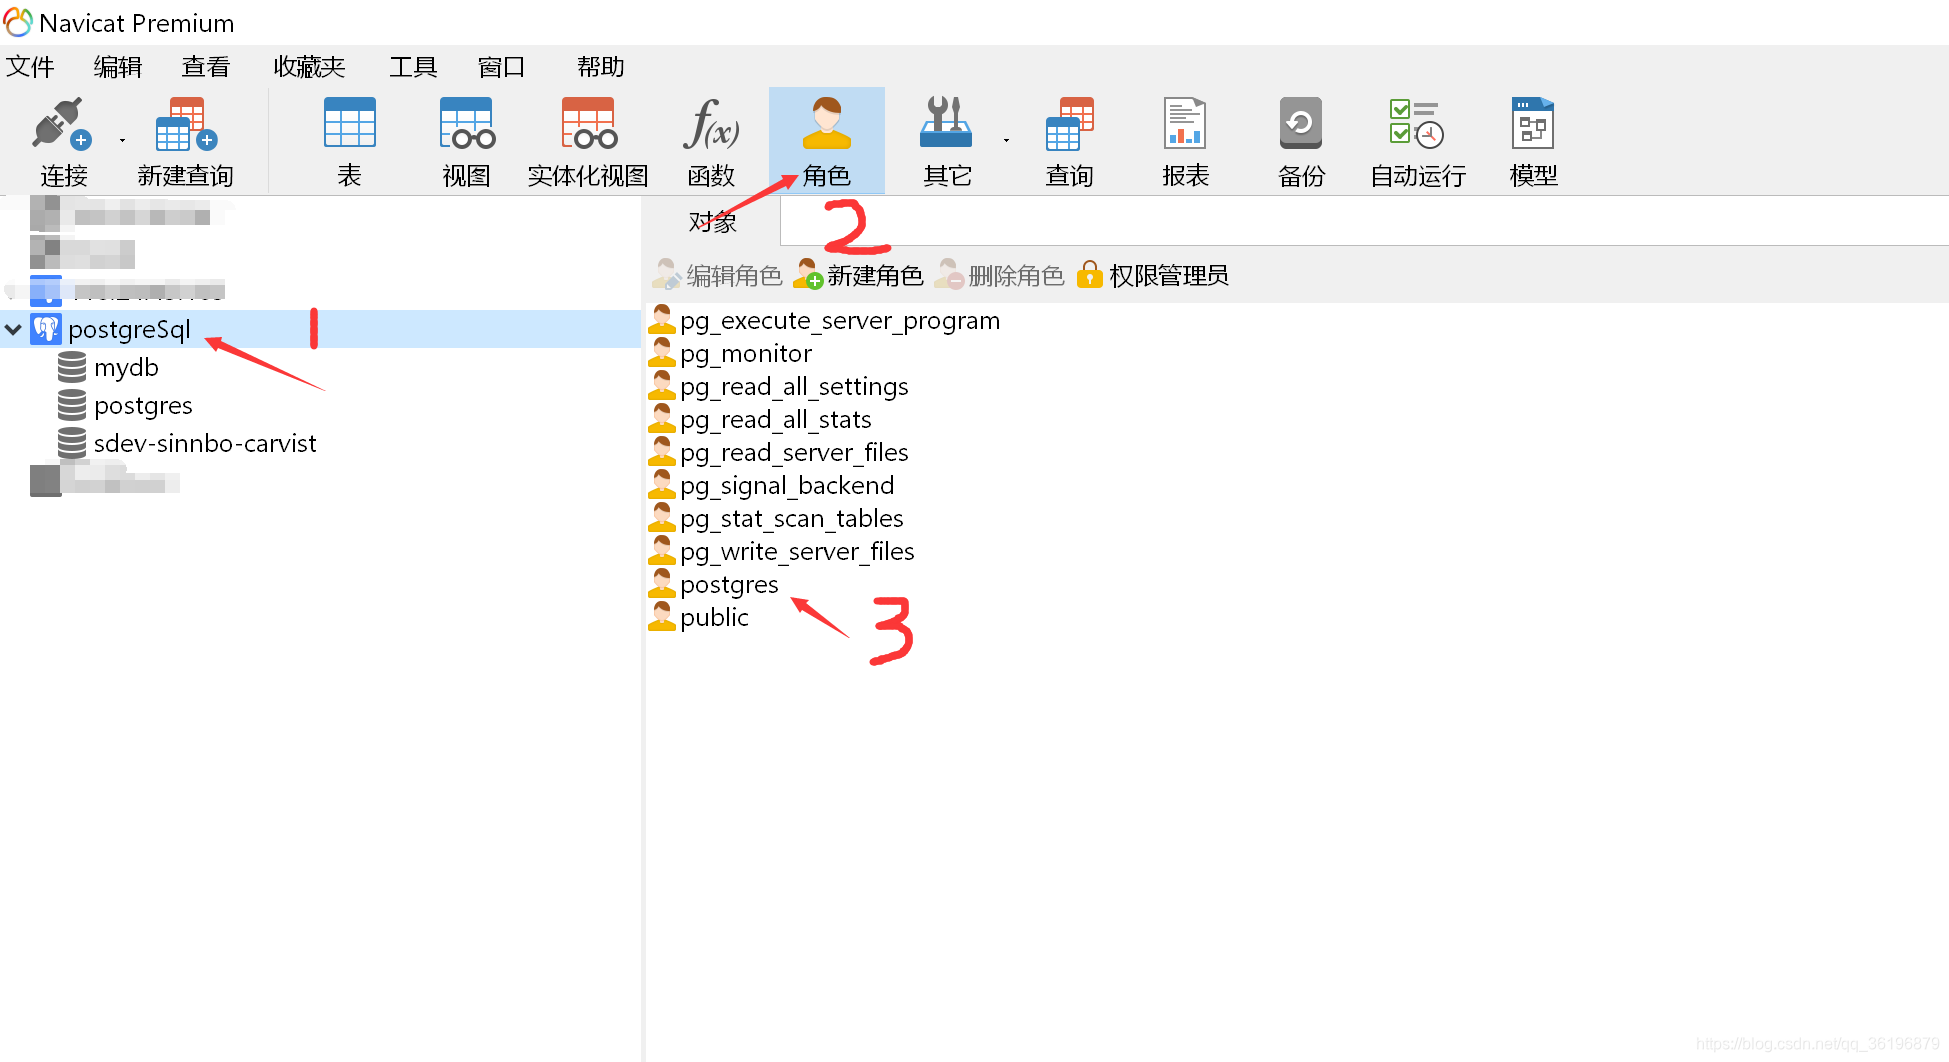Click the sdev-sinnbo-carvist database icon
This screenshot has height=1062, width=1949.
tap(72, 443)
